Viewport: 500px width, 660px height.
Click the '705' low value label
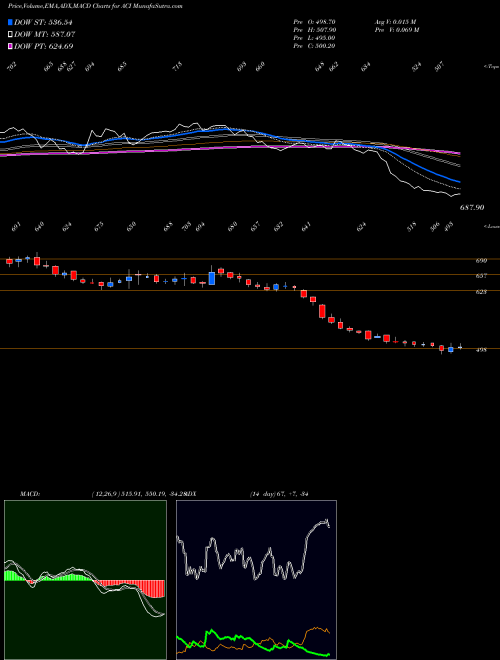[x=186, y=227]
